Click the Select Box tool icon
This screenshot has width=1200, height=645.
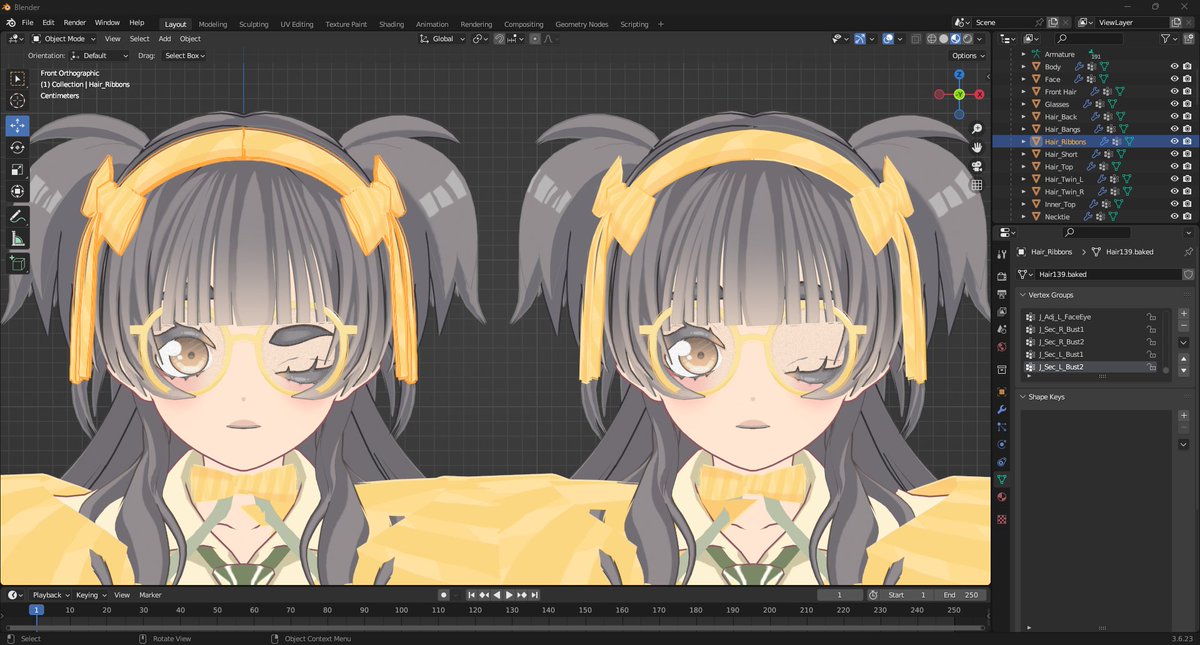(17, 78)
